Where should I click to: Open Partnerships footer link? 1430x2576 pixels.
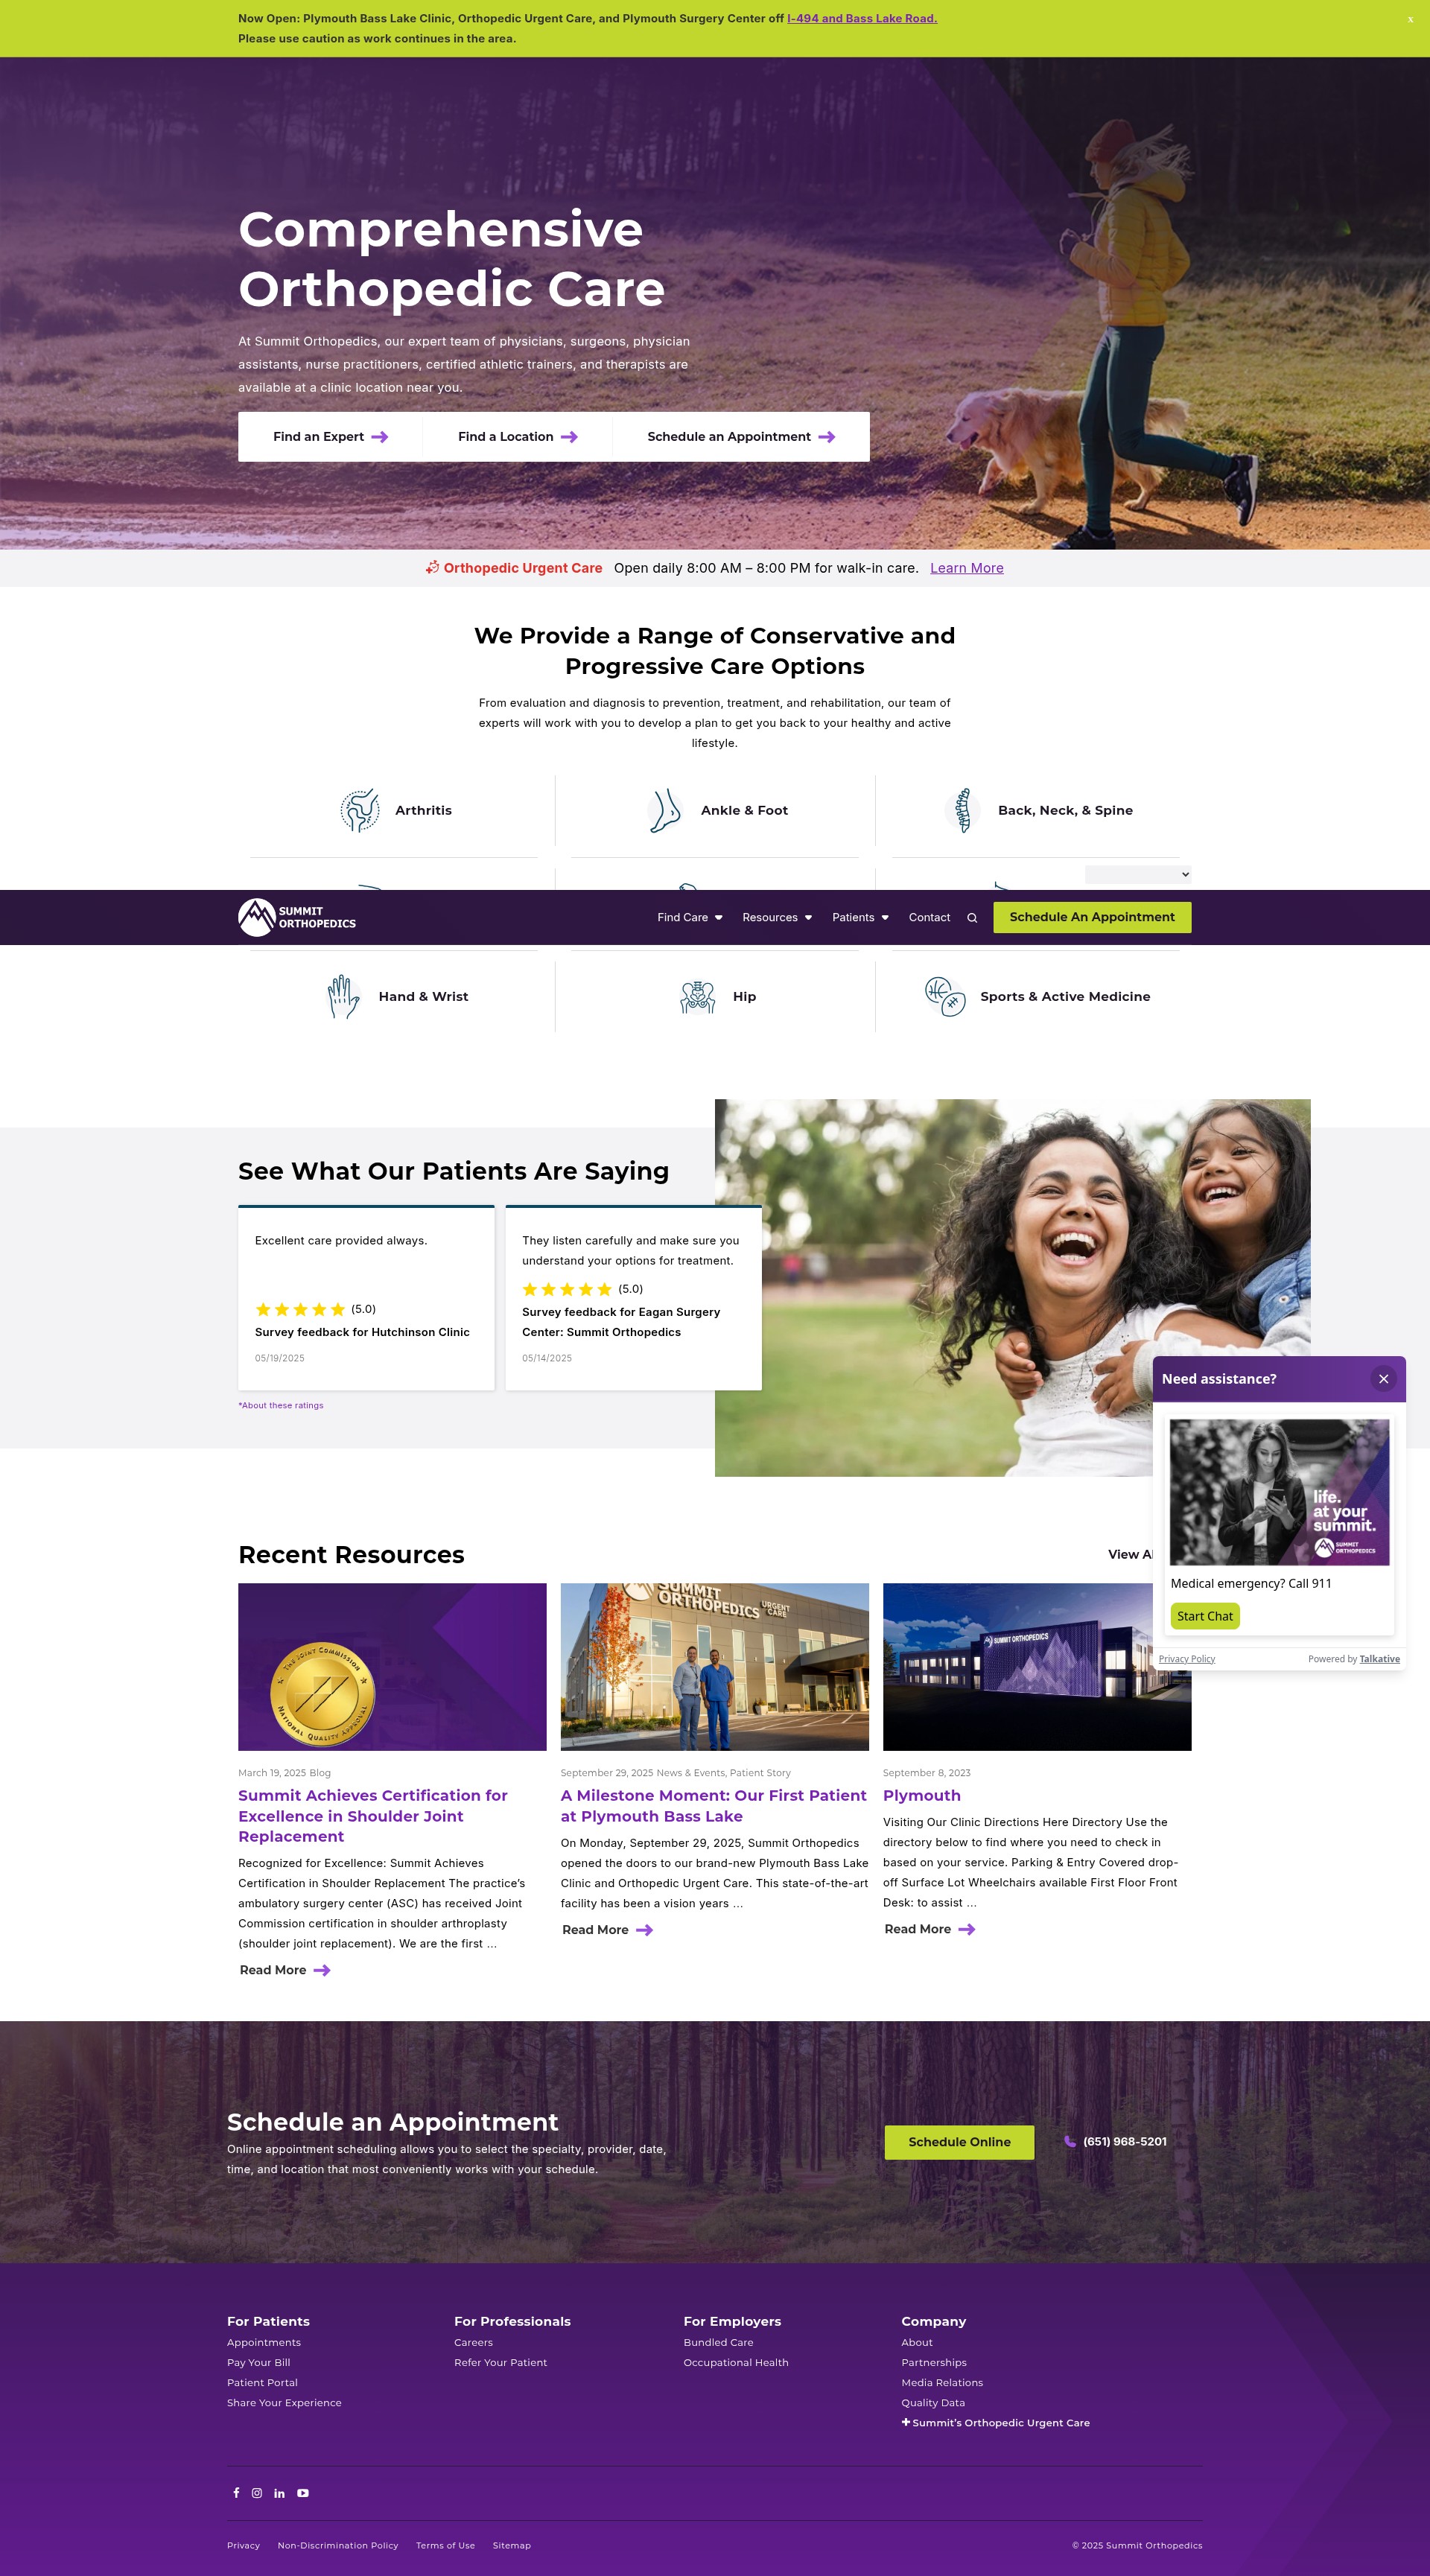(x=934, y=2362)
